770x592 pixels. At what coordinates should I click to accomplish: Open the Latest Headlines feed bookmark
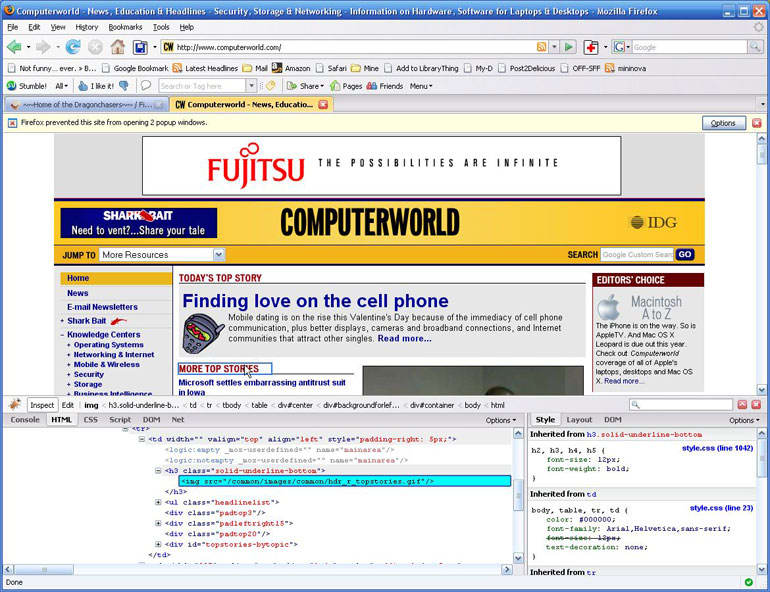205,68
